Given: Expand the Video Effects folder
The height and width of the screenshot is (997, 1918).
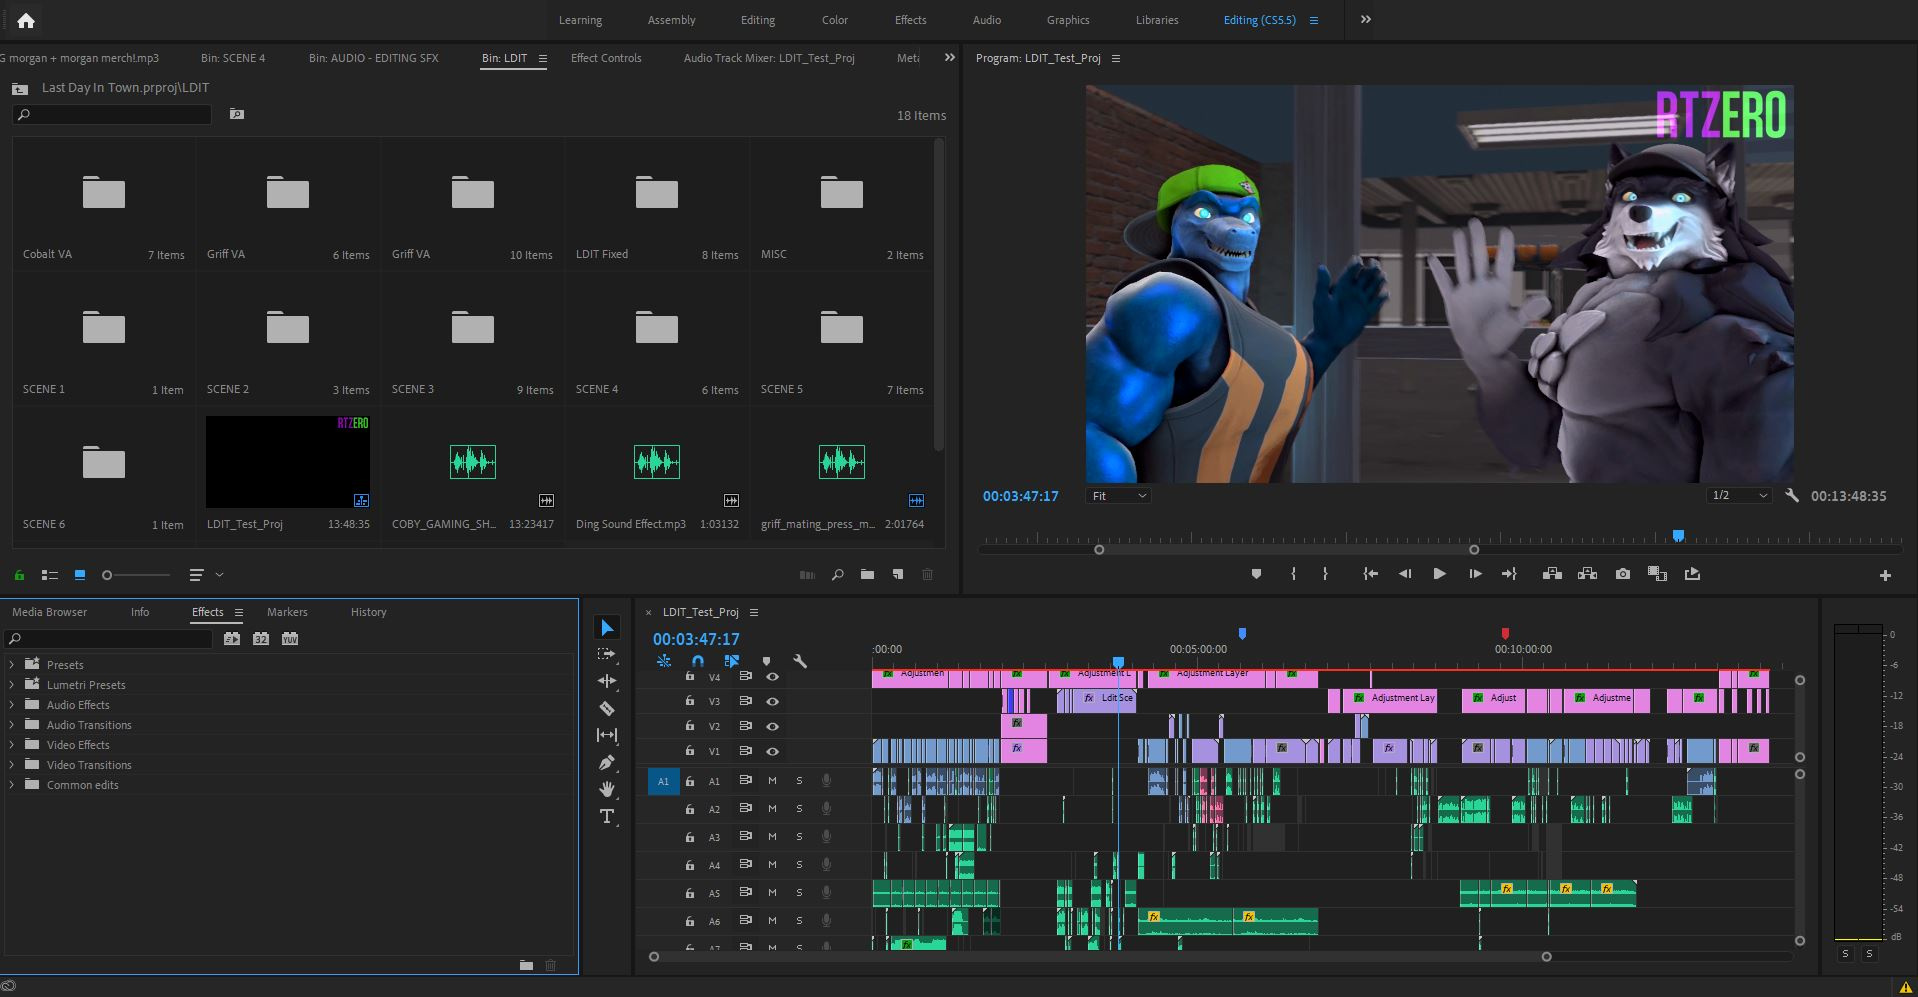Looking at the screenshot, I should [11, 744].
